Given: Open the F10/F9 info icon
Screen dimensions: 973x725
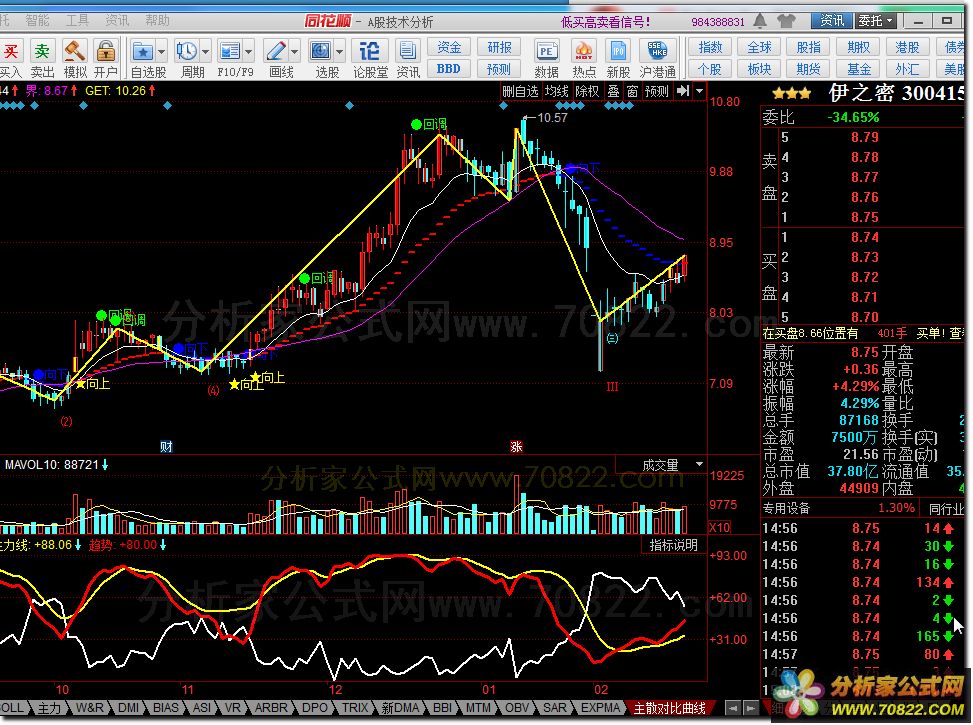Looking at the screenshot, I should pyautogui.click(x=230, y=51).
